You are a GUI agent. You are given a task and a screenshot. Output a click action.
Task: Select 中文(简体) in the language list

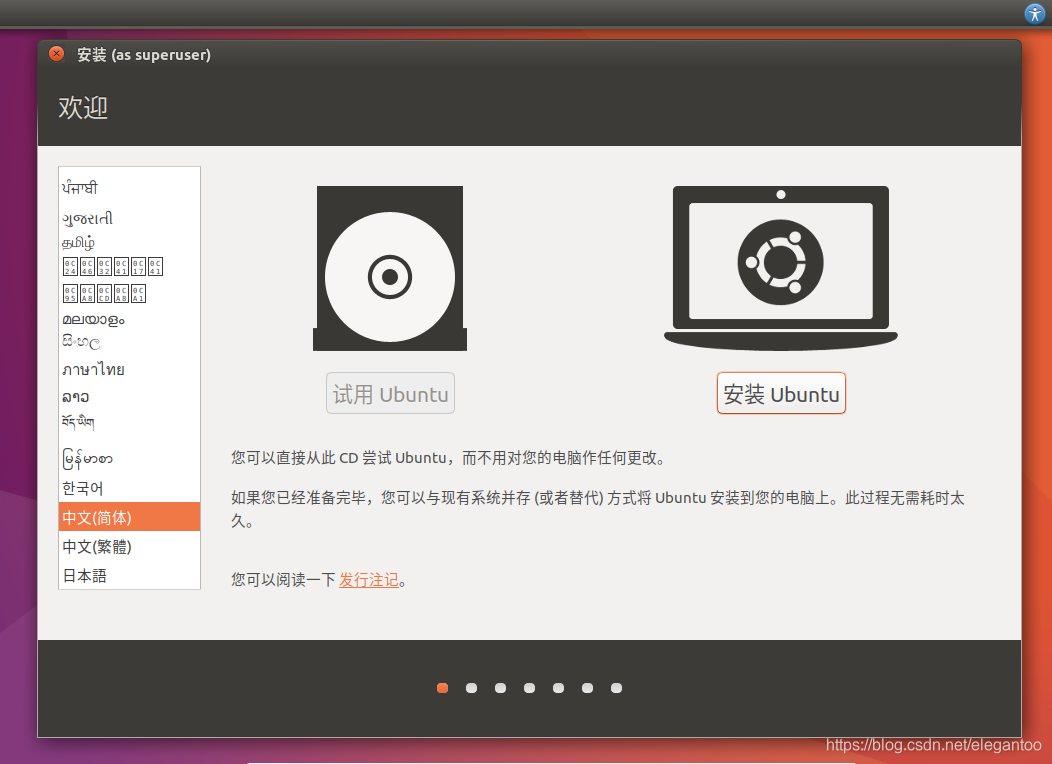[129, 517]
